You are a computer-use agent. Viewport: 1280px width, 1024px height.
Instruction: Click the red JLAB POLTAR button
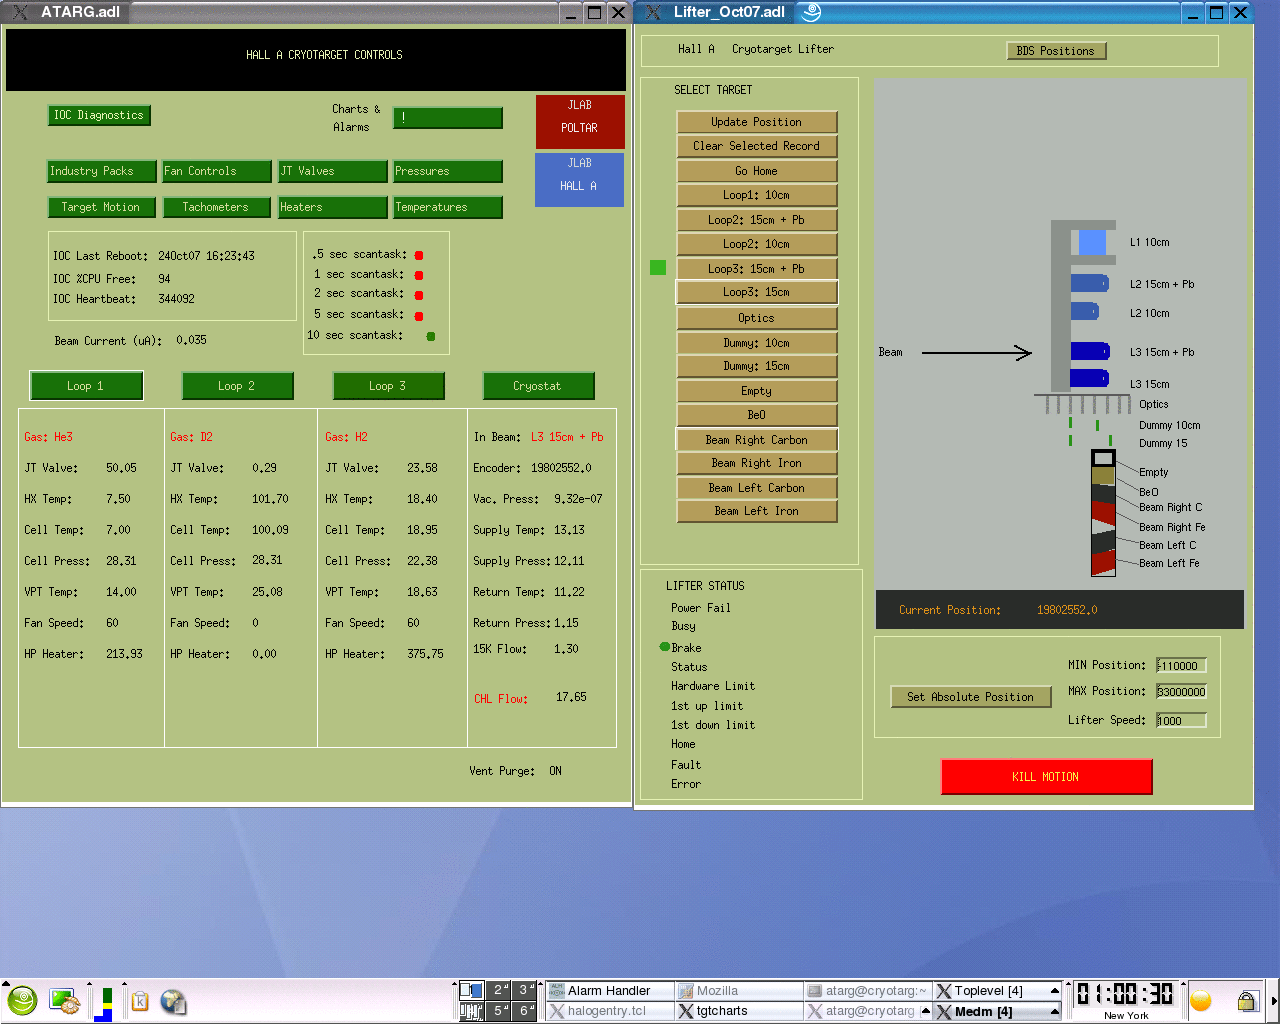580,121
